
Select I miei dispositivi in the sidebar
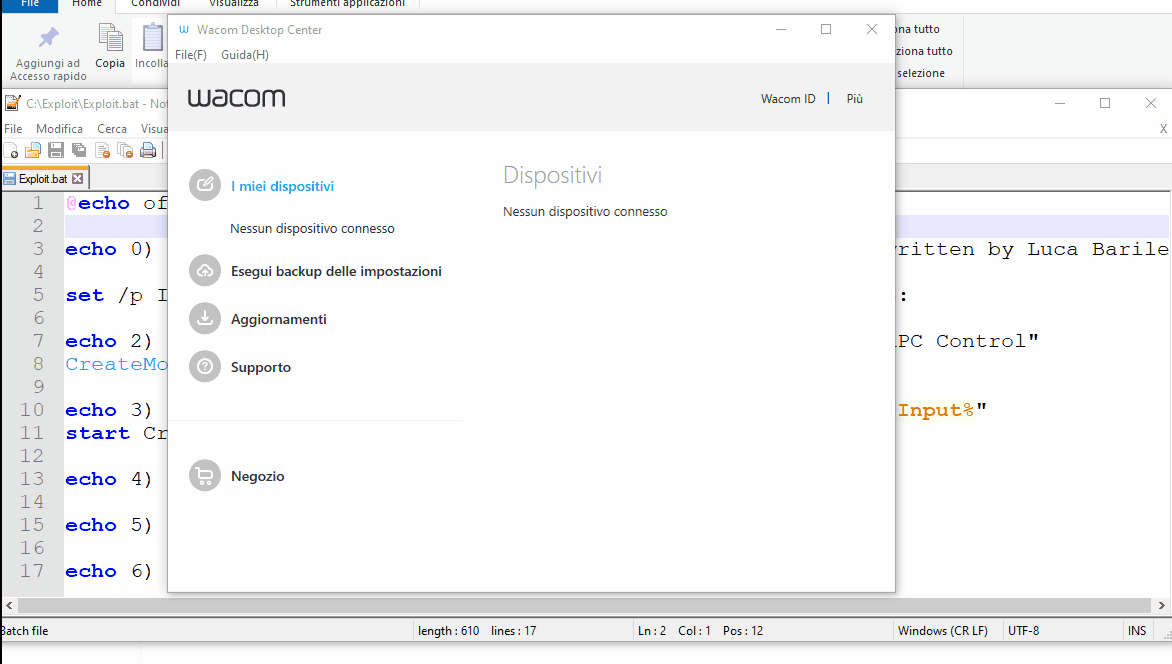pyautogui.click(x=283, y=186)
